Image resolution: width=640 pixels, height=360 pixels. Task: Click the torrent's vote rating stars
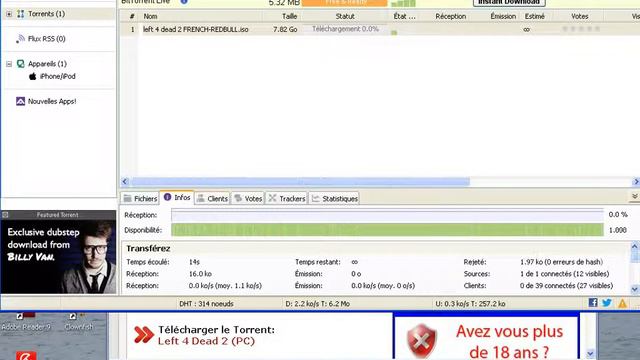tap(581, 29)
